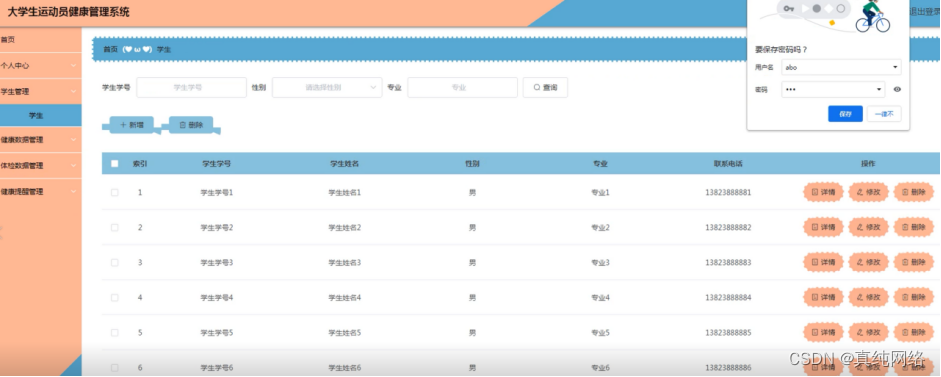Viewport: 941px width, 377px height.
Task: Click the 删除 trash icon for row 3
Action: coord(914,262)
